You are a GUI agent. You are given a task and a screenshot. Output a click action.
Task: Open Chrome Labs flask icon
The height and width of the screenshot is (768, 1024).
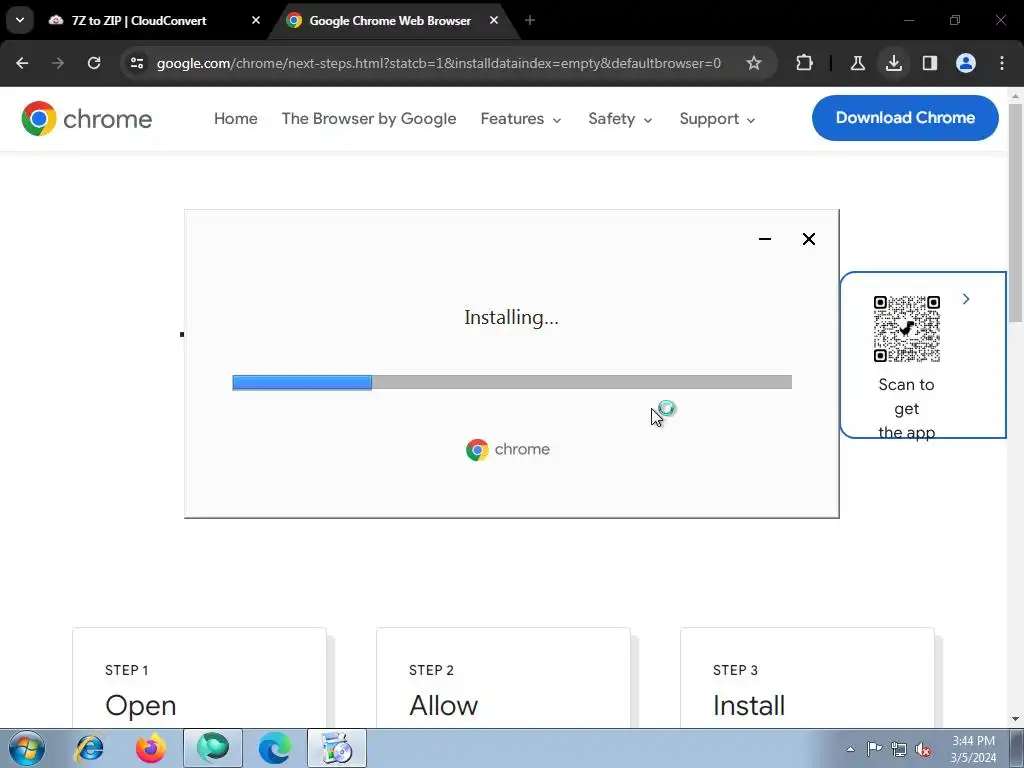pyautogui.click(x=857, y=63)
